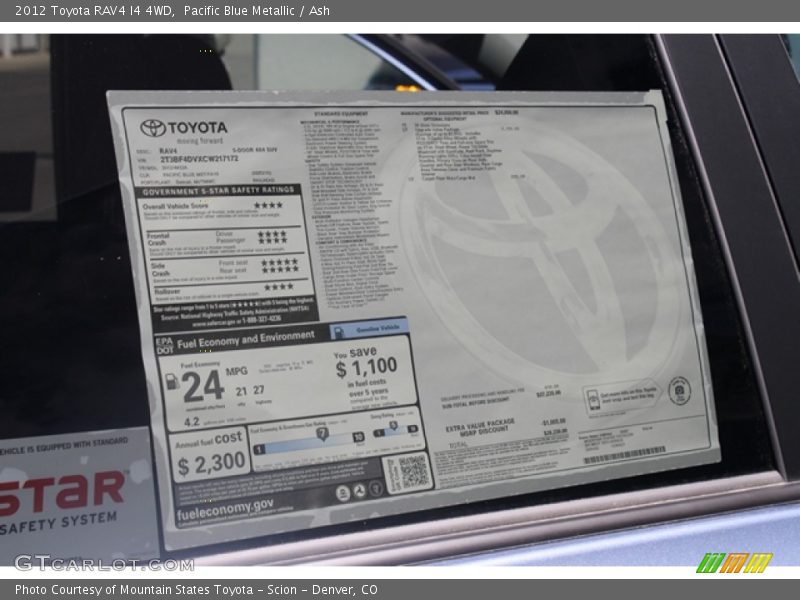This screenshot has width=800, height=600.
Task: Click the GTCARLOT.COM watermark
Action: click(x=103, y=563)
